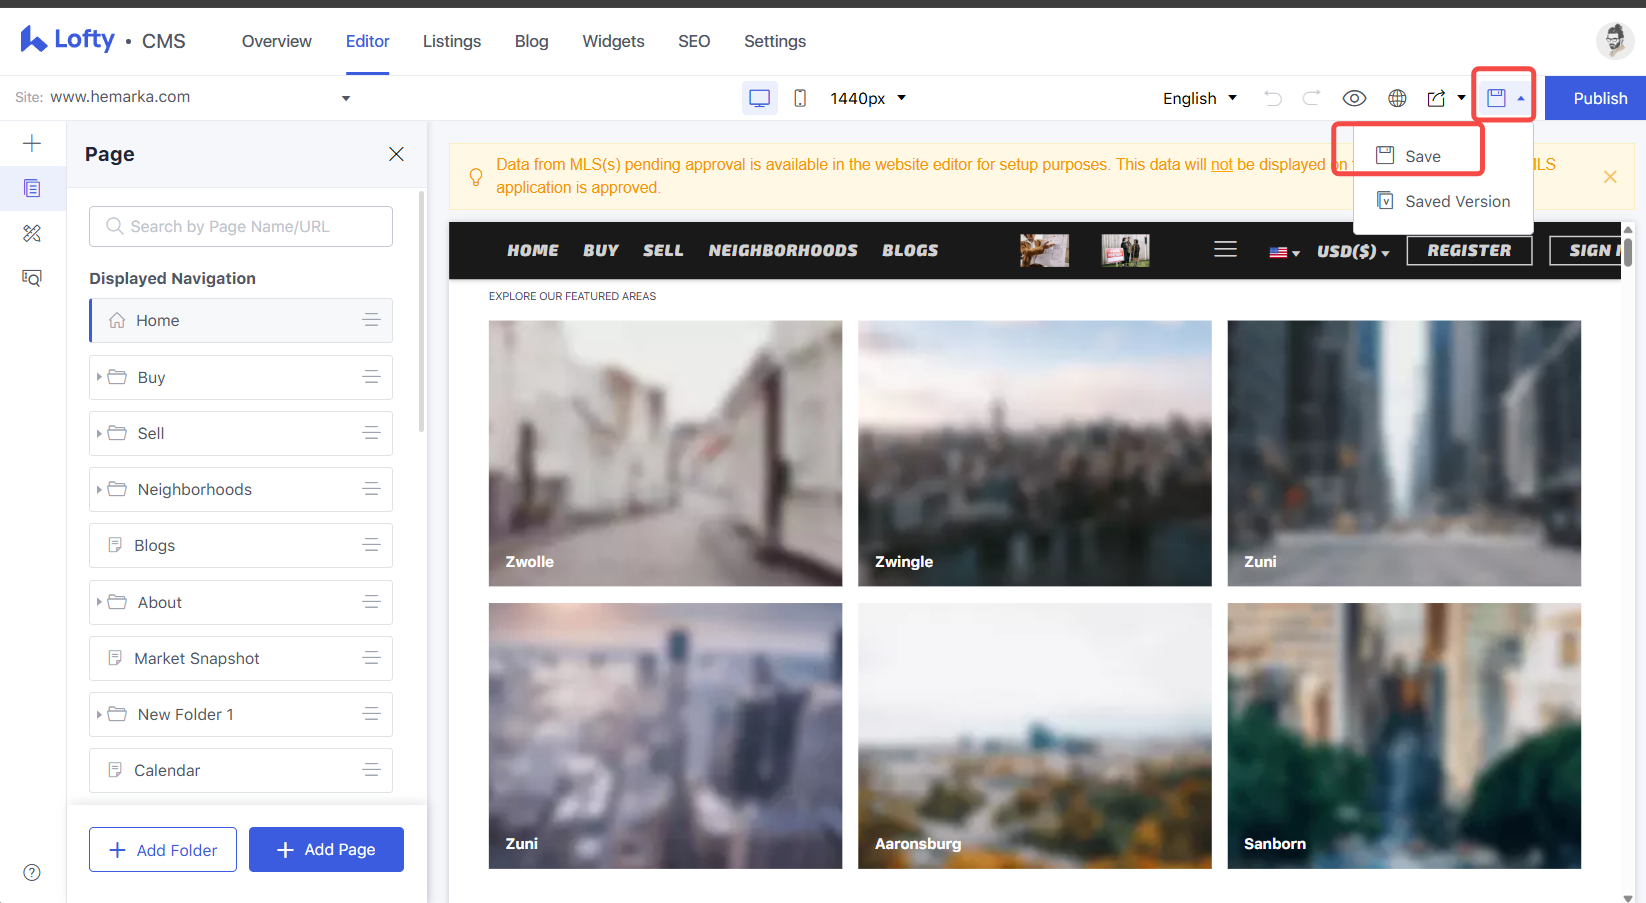Click the Buy row reorder handle
The height and width of the screenshot is (903, 1646).
click(371, 377)
